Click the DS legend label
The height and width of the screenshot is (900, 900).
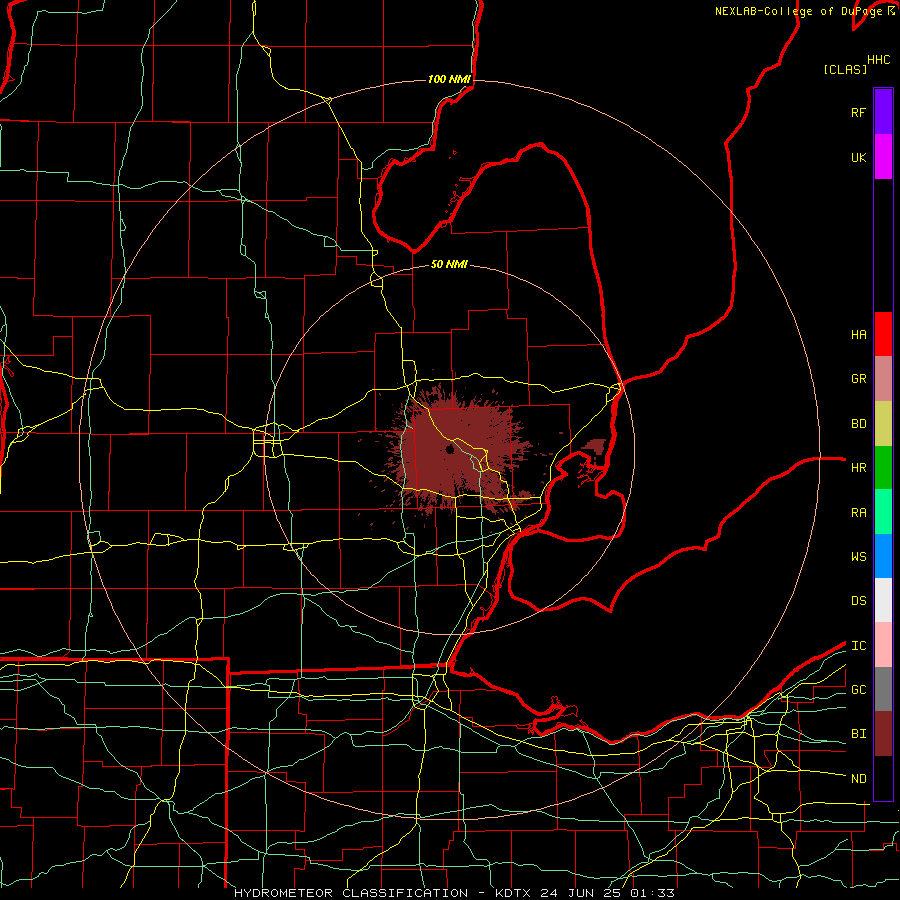pos(858,600)
